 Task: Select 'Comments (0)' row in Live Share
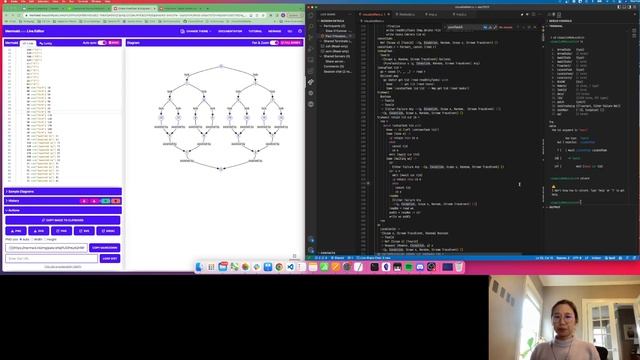pyautogui.click(x=334, y=66)
